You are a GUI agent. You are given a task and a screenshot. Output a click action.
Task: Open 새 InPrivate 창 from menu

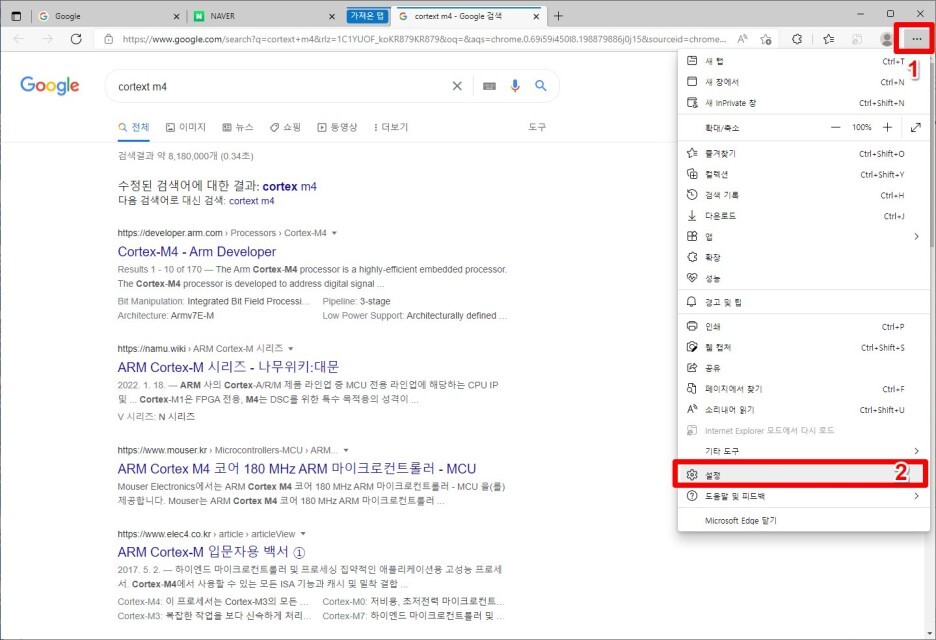803,103
